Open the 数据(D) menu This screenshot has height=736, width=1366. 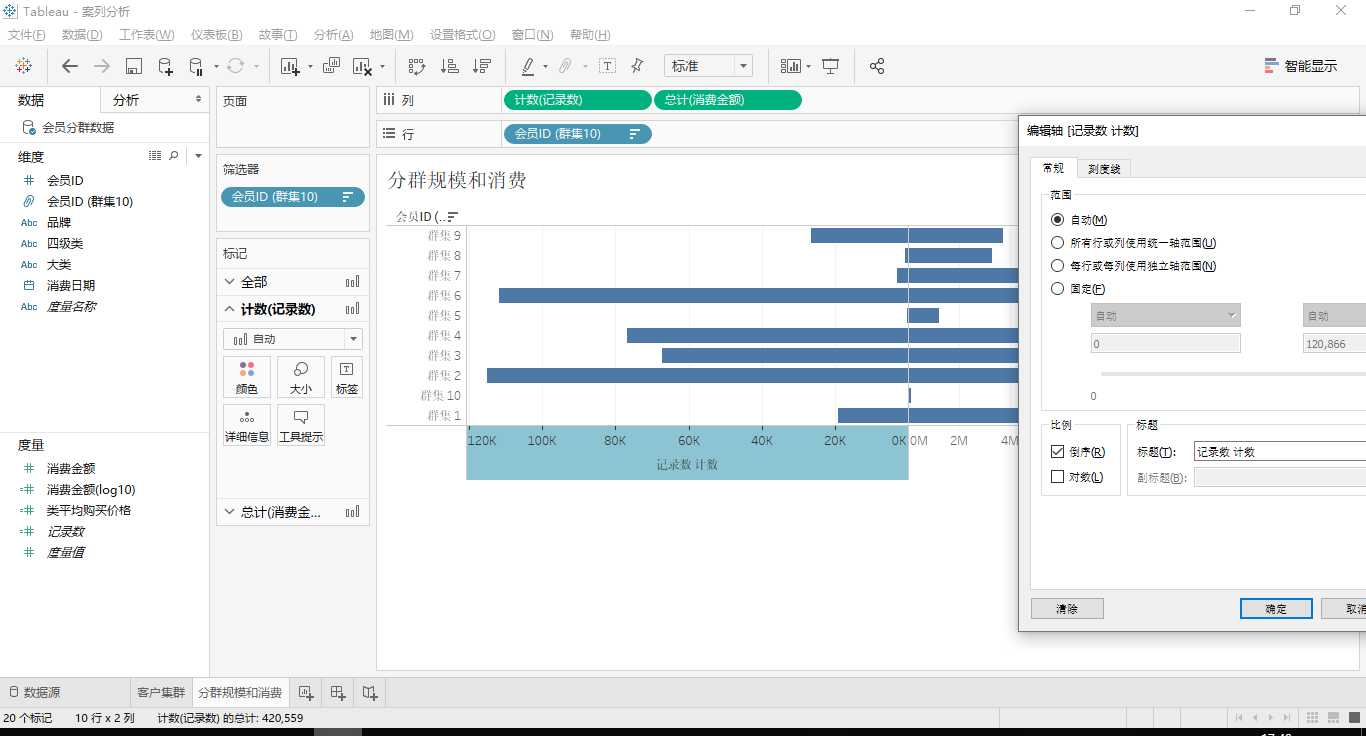point(82,35)
